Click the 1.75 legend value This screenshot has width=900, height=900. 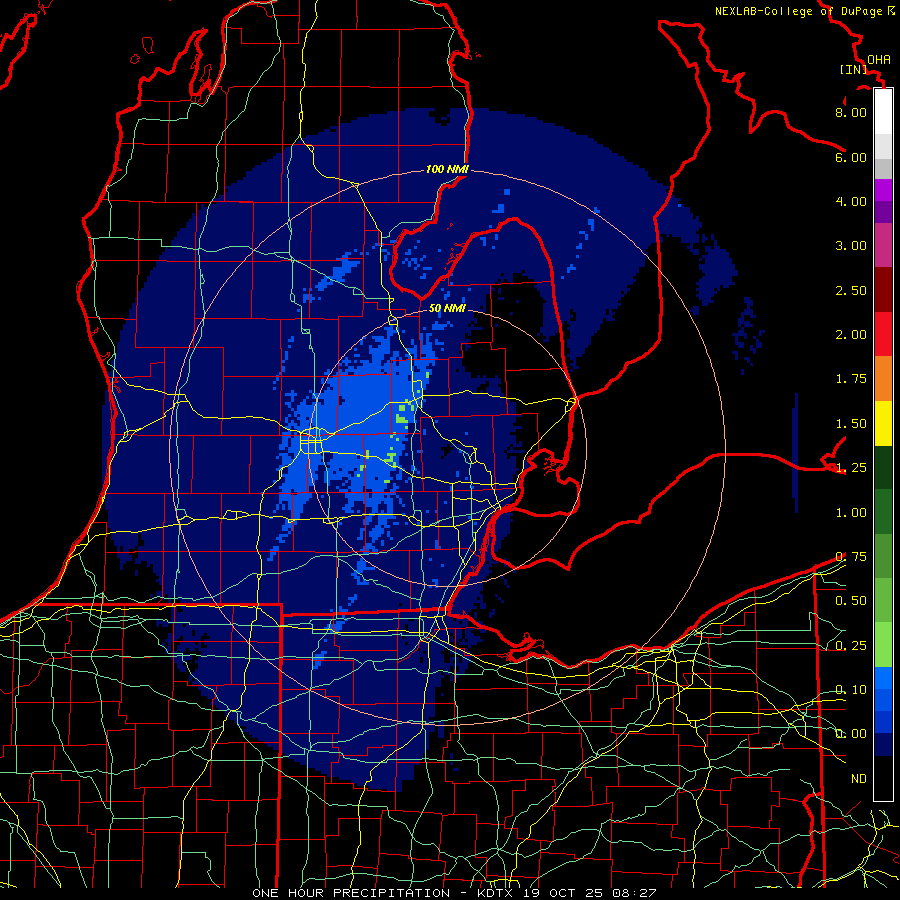[851, 379]
